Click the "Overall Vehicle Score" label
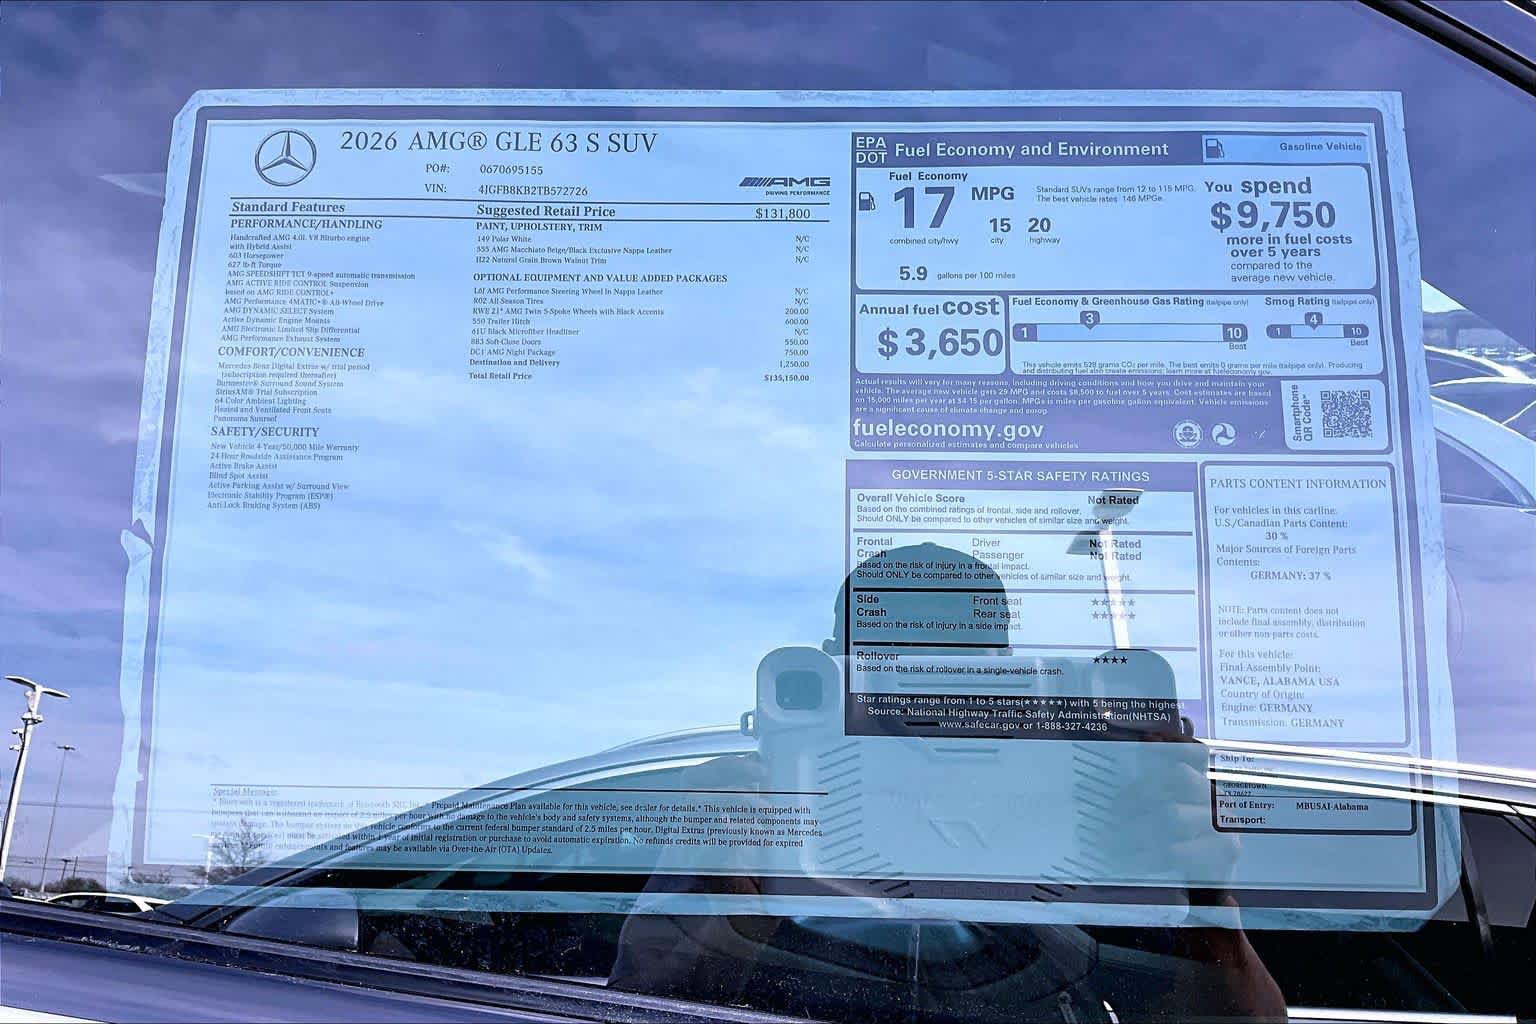Viewport: 1536px width, 1024px height. point(911,498)
